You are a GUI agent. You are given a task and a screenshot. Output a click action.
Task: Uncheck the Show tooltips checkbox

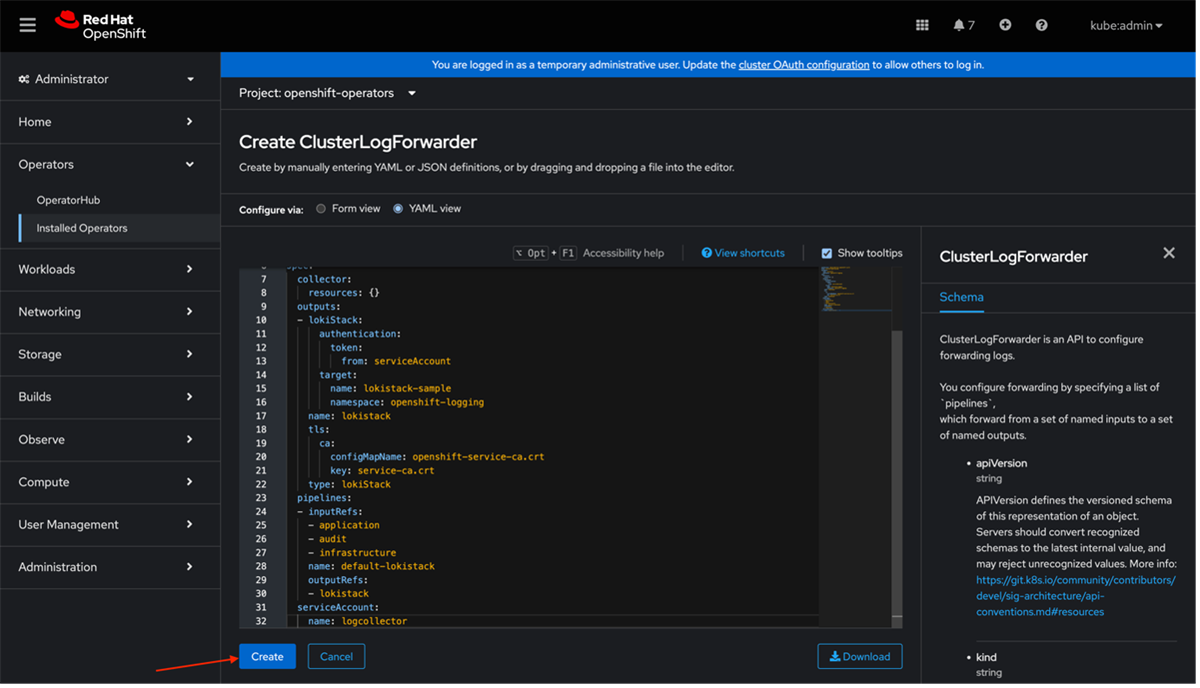point(827,253)
